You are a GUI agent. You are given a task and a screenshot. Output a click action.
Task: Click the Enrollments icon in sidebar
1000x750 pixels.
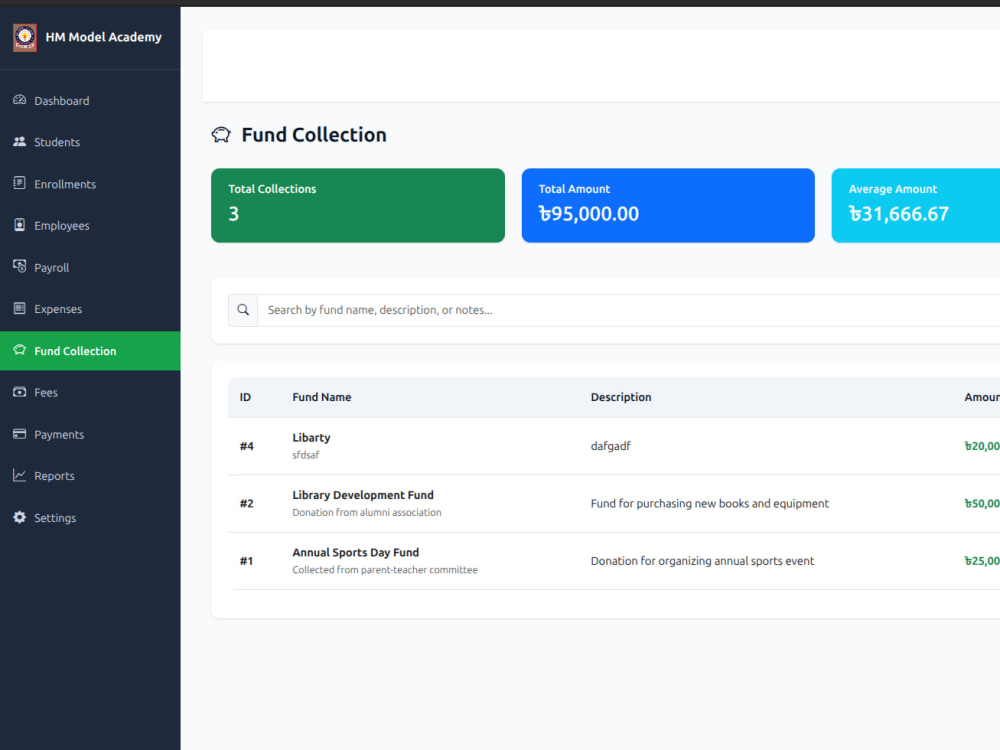click(20, 183)
